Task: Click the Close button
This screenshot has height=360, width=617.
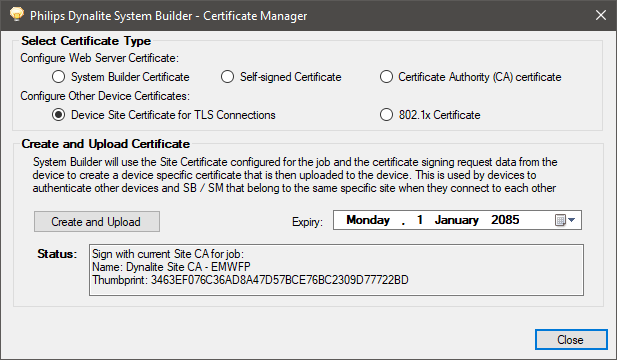Action: (571, 340)
